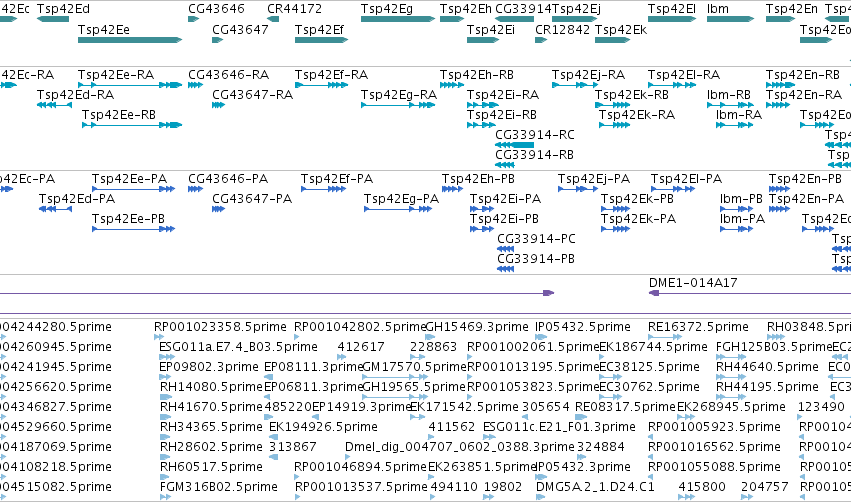
Task: Select EST DMG5A.2_1.D24.C1
Action: click(595, 487)
